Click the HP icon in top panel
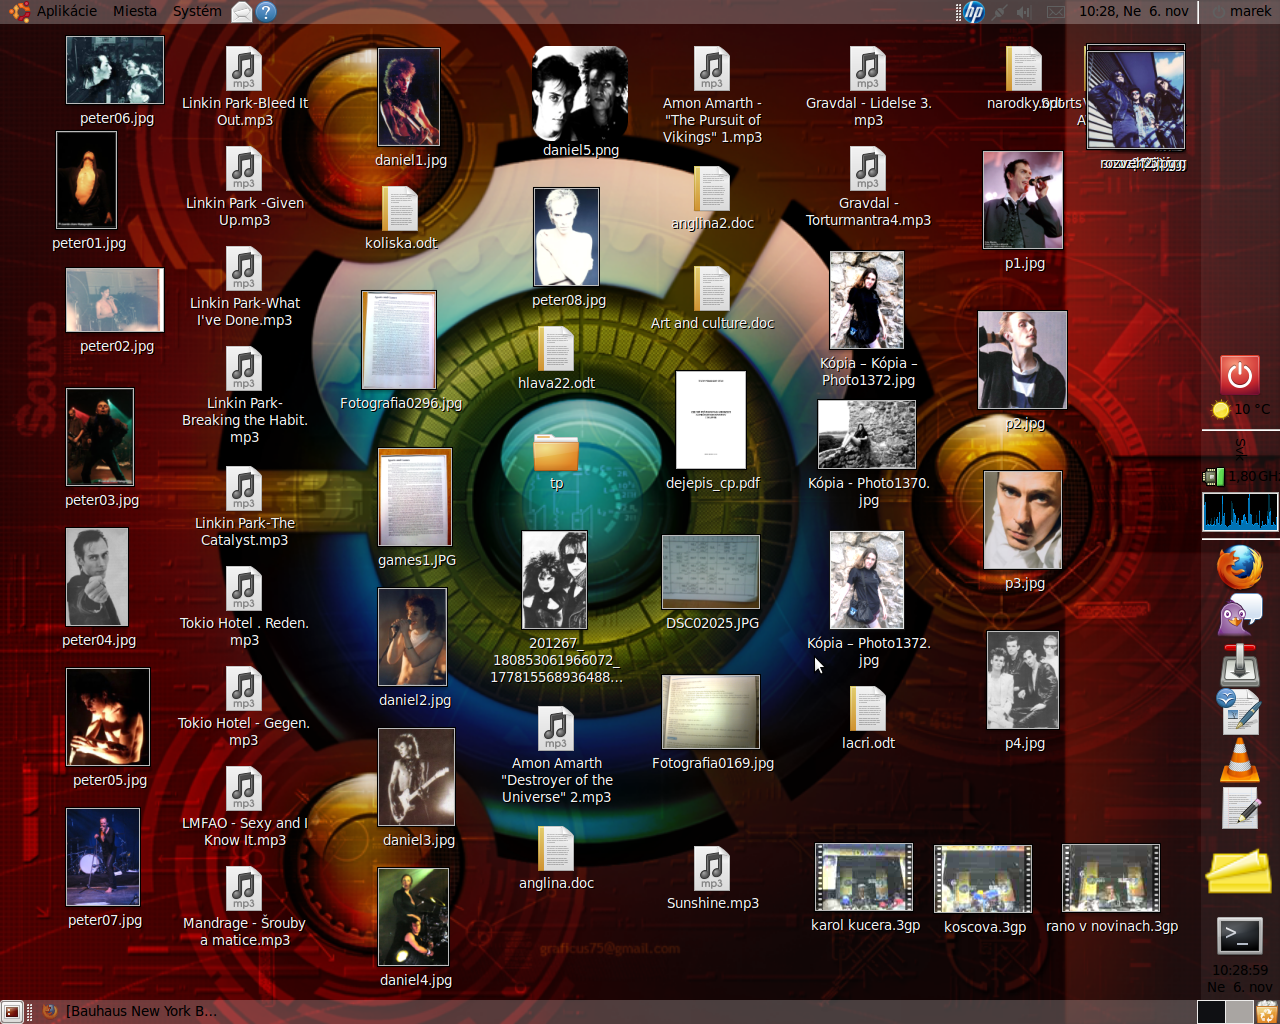Screen dimensions: 1280x1024 [x=974, y=12]
